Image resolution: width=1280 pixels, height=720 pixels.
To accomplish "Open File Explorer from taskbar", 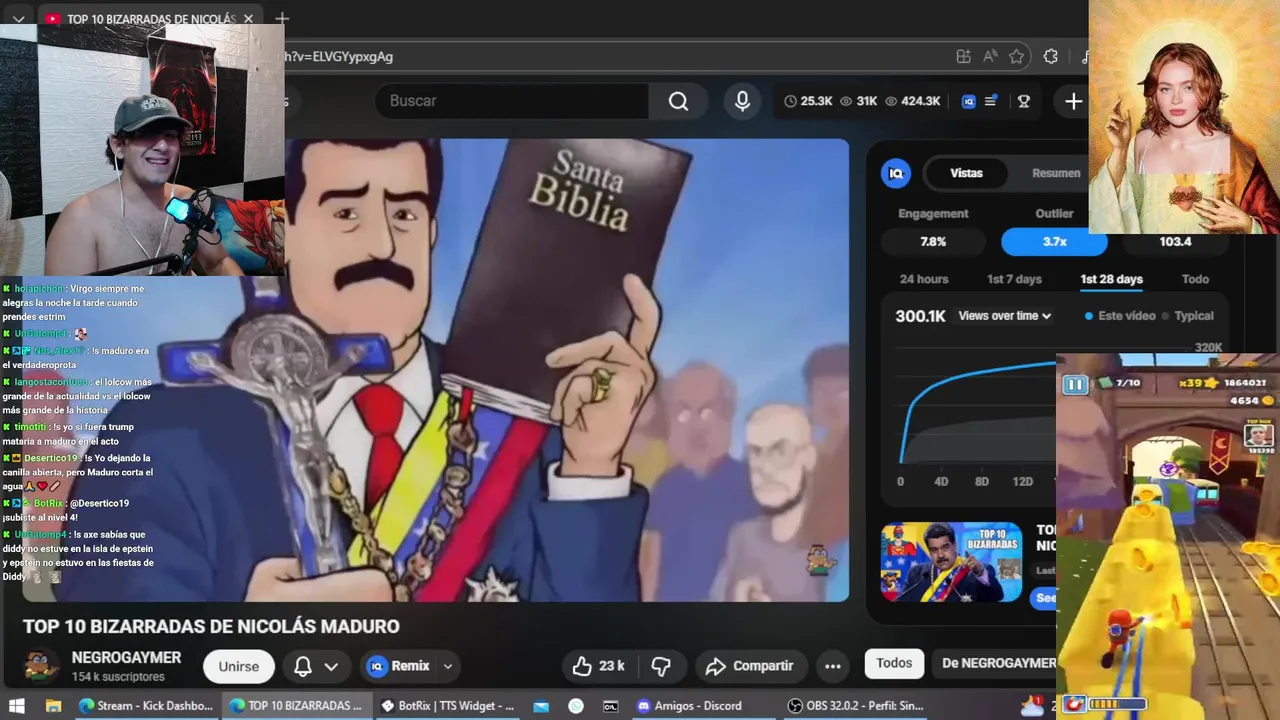I will pyautogui.click(x=53, y=706).
